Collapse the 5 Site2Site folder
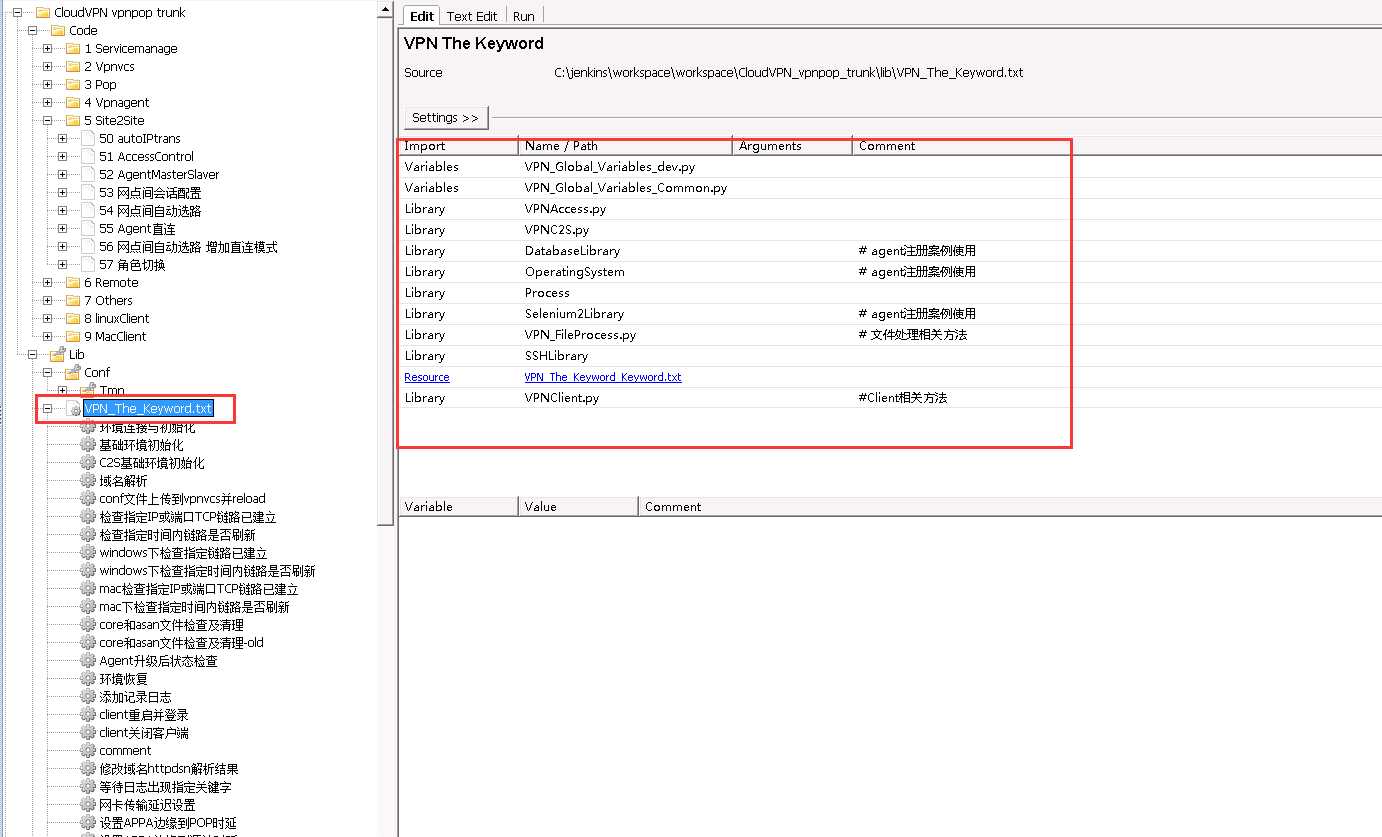Screen dimensions: 1382x837 tap(47, 121)
